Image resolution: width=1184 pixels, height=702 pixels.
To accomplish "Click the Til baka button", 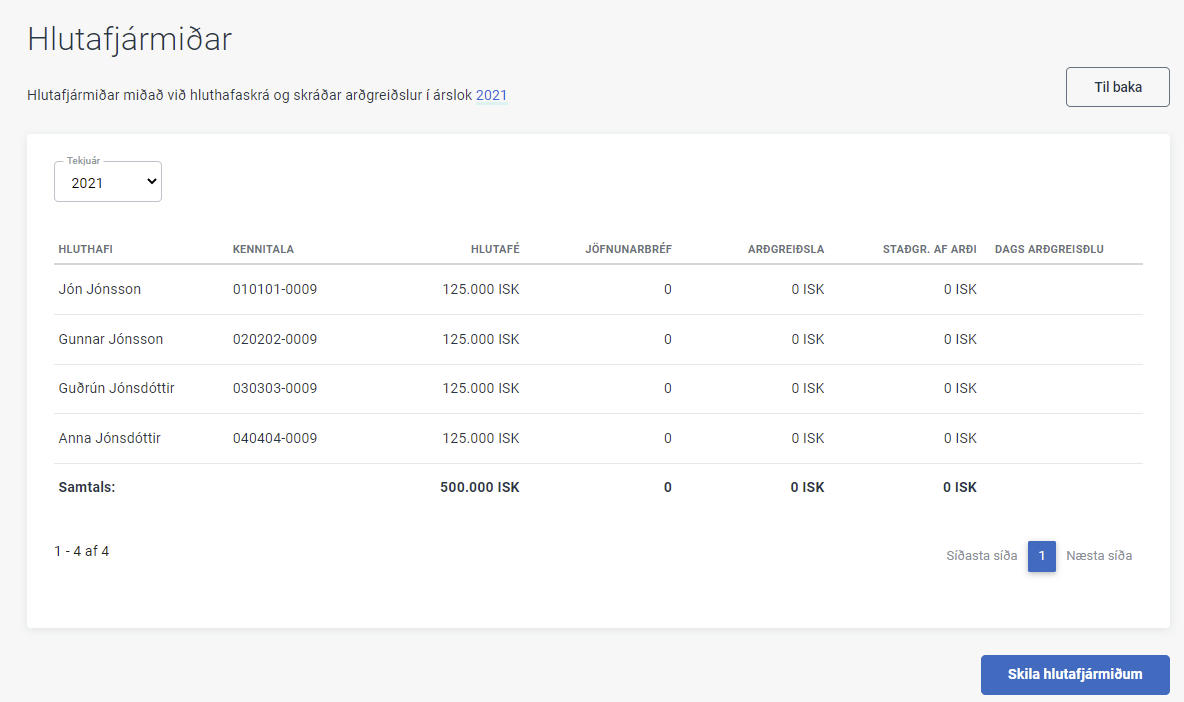I will [x=1118, y=87].
